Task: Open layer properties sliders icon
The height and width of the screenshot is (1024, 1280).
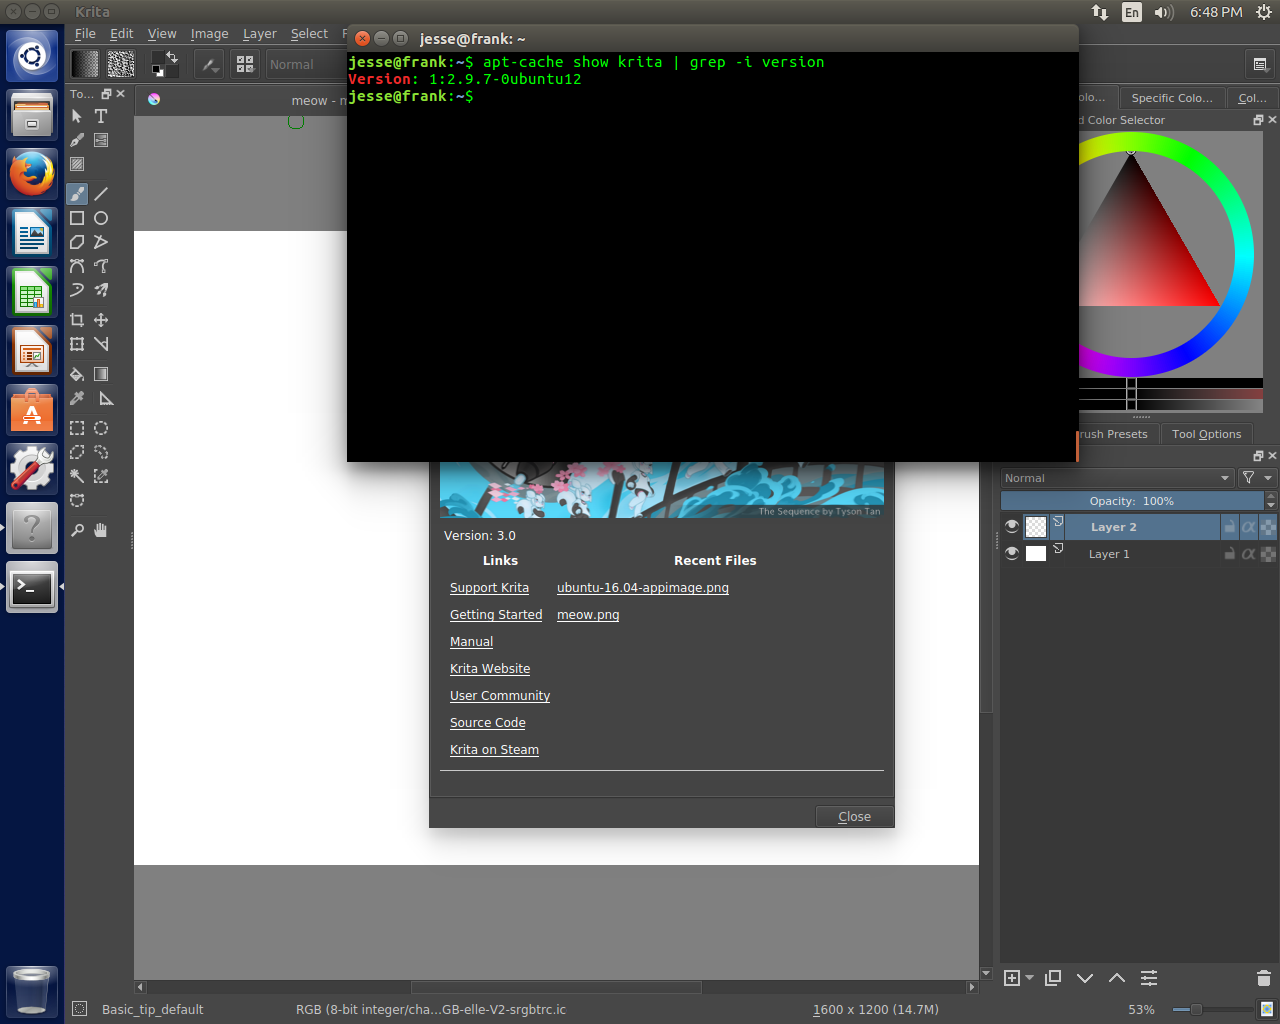Action: click(1149, 978)
